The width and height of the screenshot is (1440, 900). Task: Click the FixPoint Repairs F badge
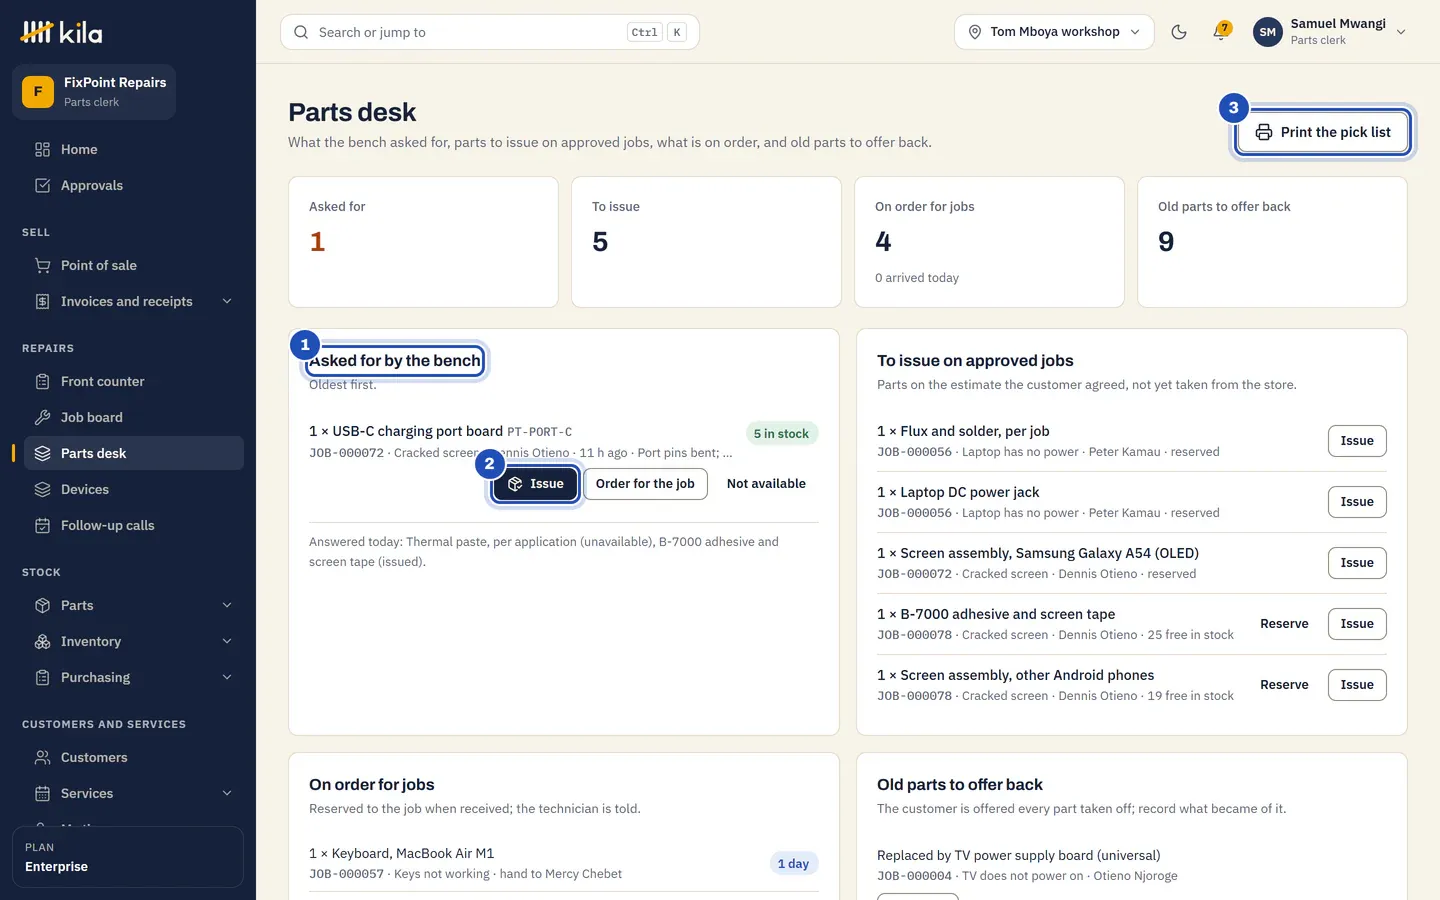(x=38, y=92)
